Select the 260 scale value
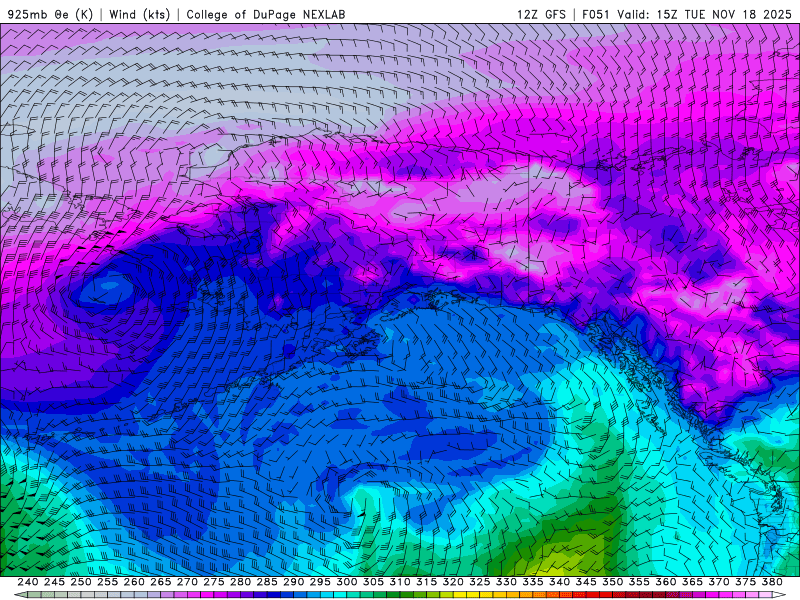The width and height of the screenshot is (800, 600). click(x=134, y=582)
